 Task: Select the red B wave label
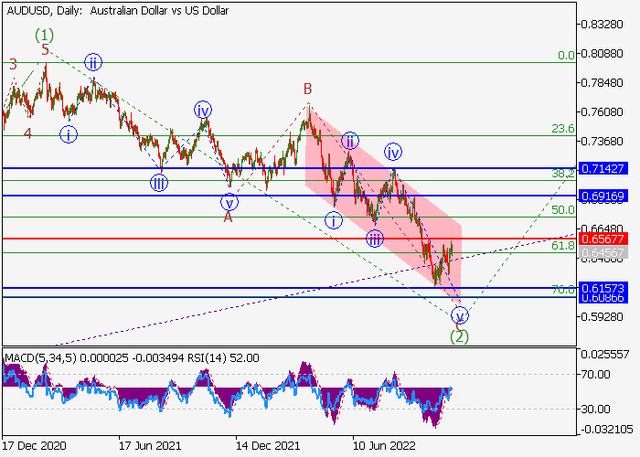309,90
